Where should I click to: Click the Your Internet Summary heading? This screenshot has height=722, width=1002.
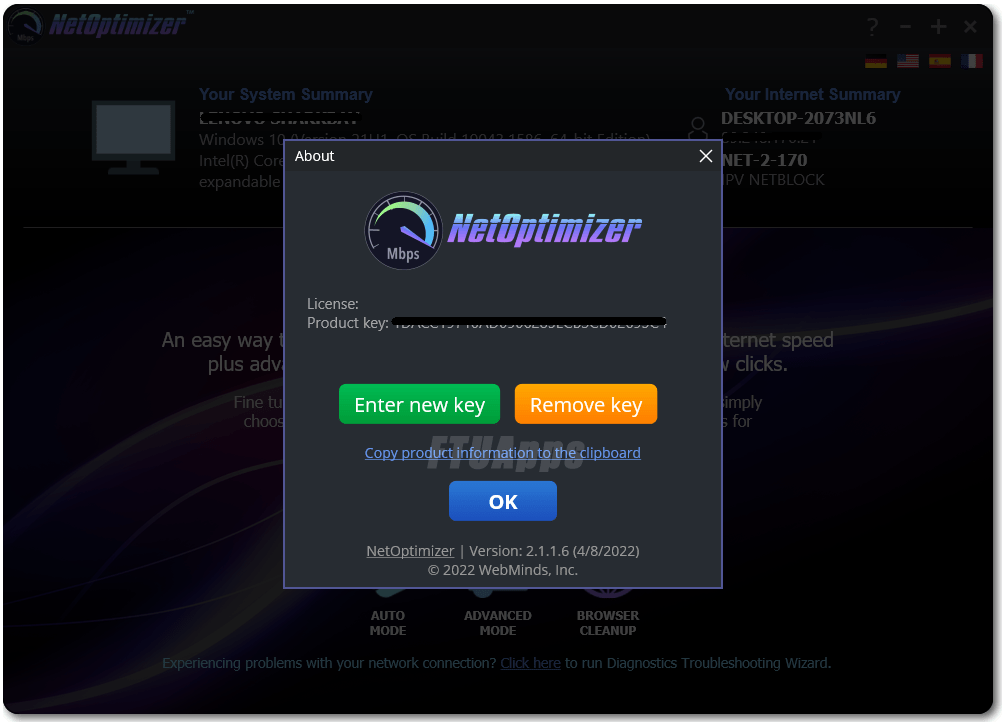click(x=812, y=95)
